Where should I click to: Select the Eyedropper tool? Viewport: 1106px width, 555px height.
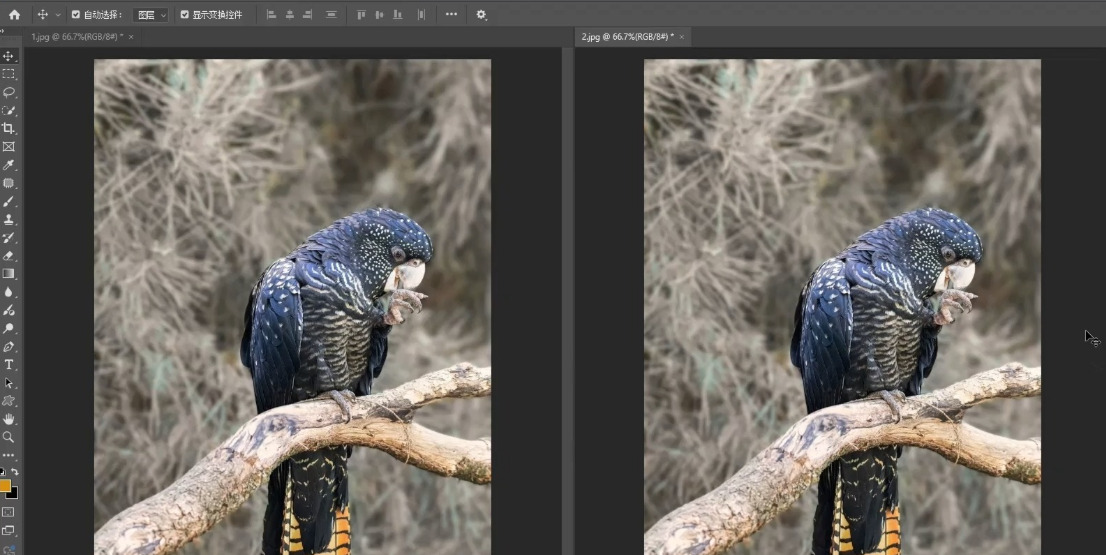pos(8,165)
